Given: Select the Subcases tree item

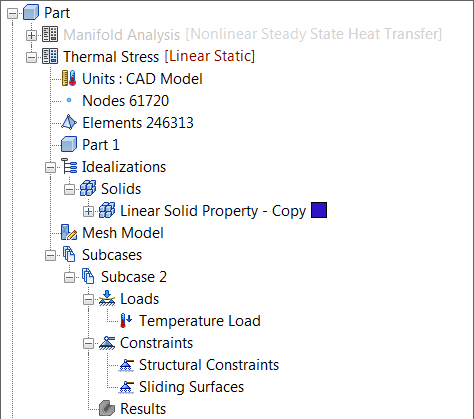Looking at the screenshot, I should (112, 255).
